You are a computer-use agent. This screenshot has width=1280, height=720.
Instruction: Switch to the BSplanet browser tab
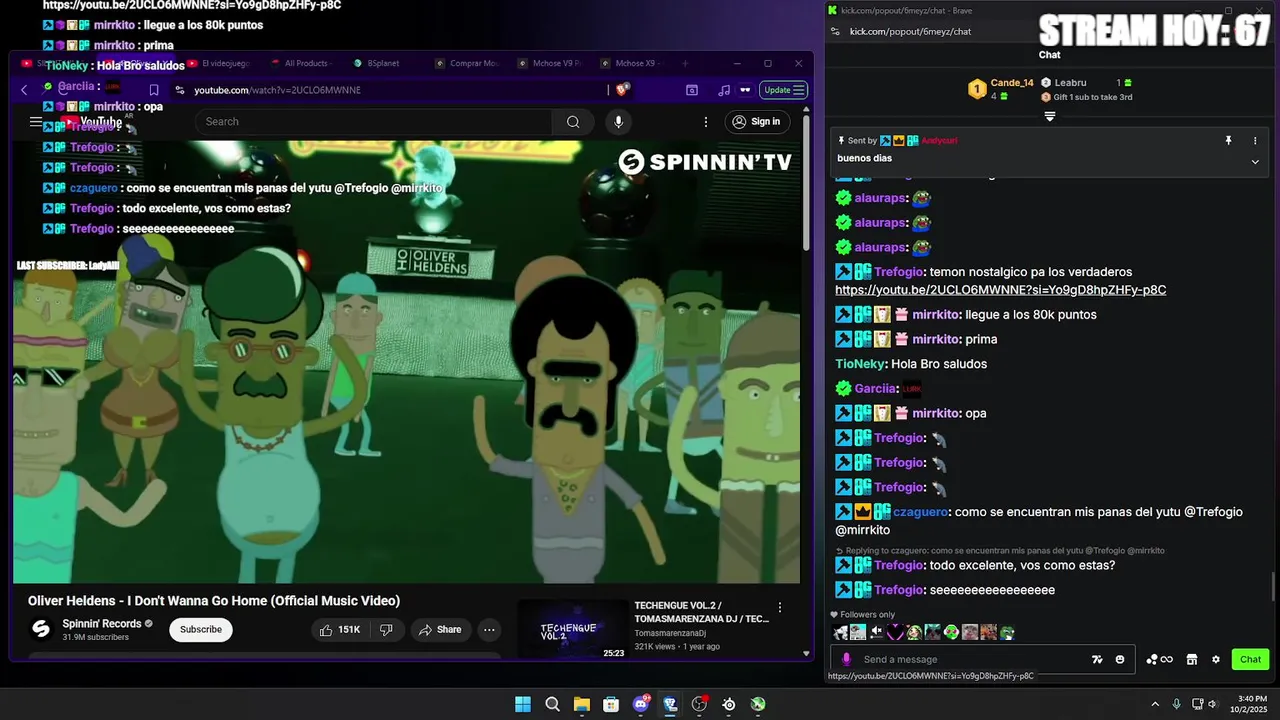[x=383, y=63]
